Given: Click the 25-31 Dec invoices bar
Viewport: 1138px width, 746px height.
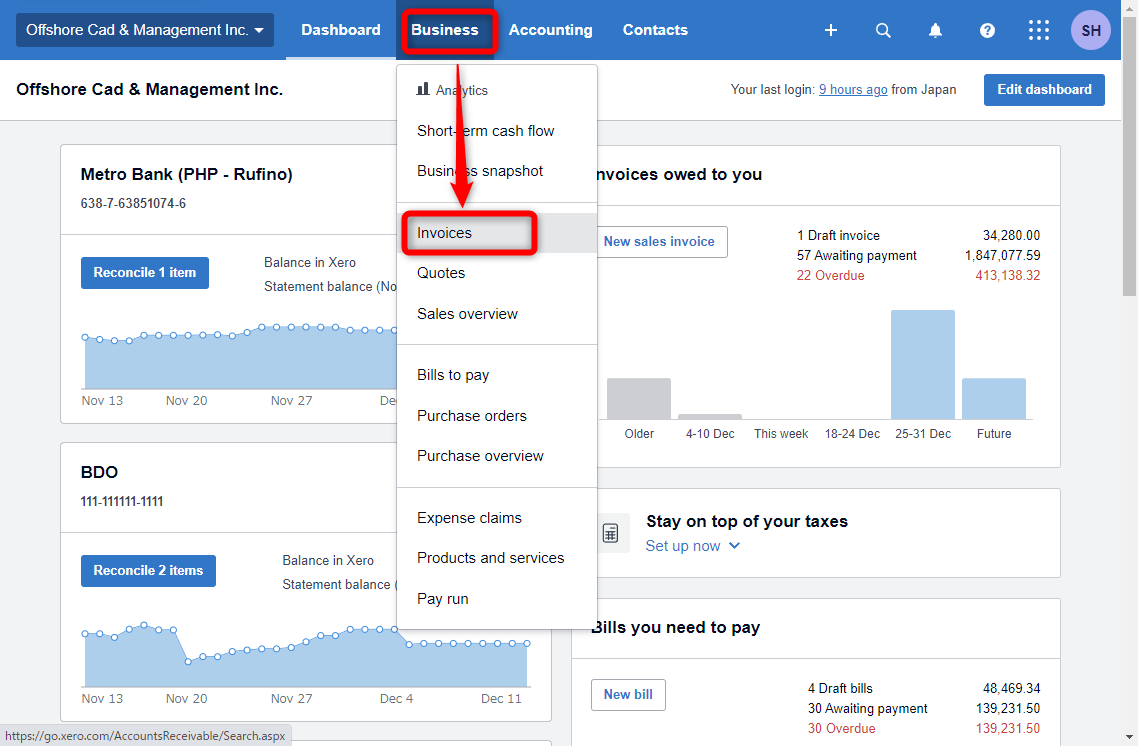Looking at the screenshot, I should pos(922,364).
